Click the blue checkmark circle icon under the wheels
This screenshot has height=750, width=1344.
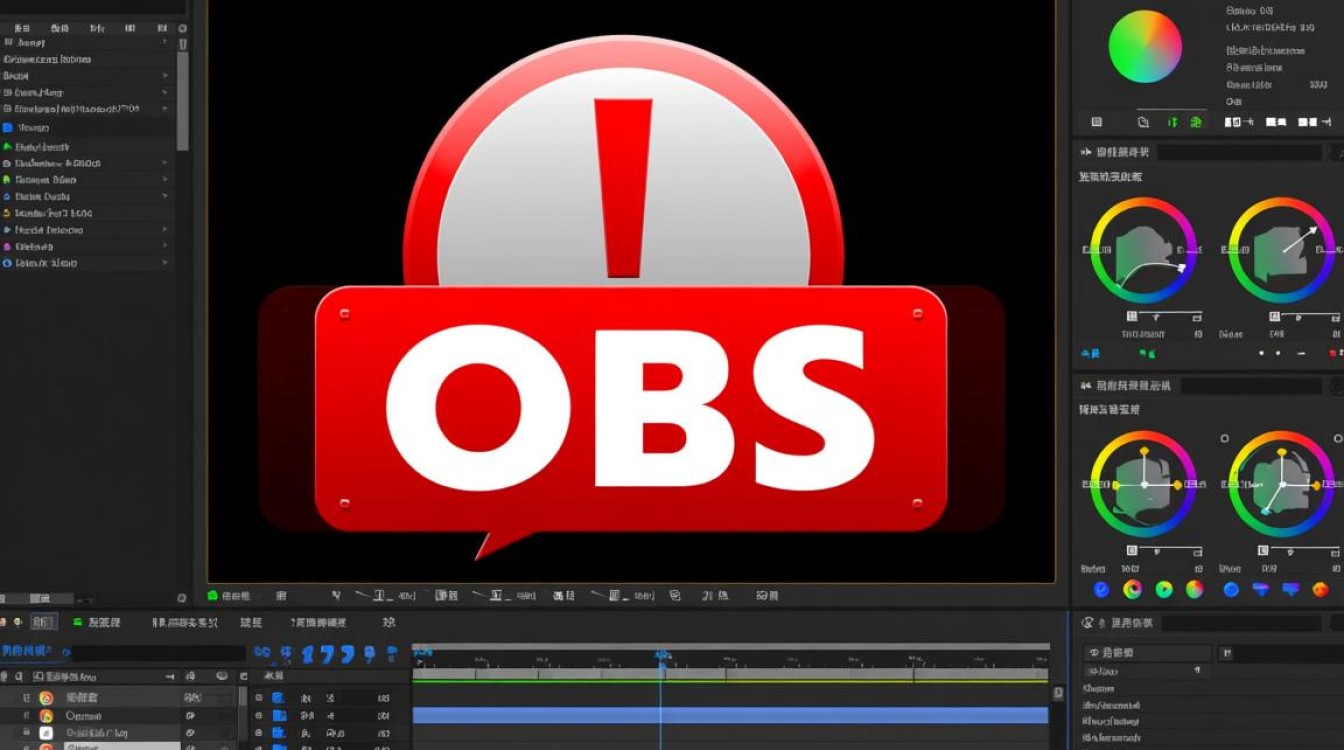[x=1101, y=590]
